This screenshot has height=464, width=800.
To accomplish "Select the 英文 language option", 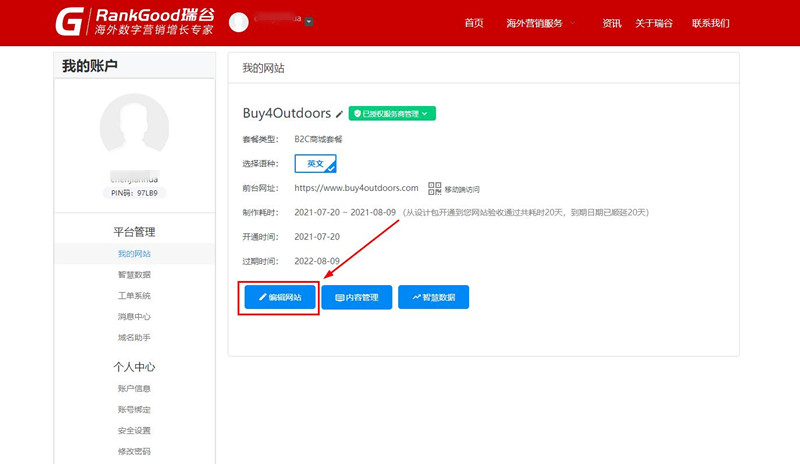I will click(x=315, y=163).
